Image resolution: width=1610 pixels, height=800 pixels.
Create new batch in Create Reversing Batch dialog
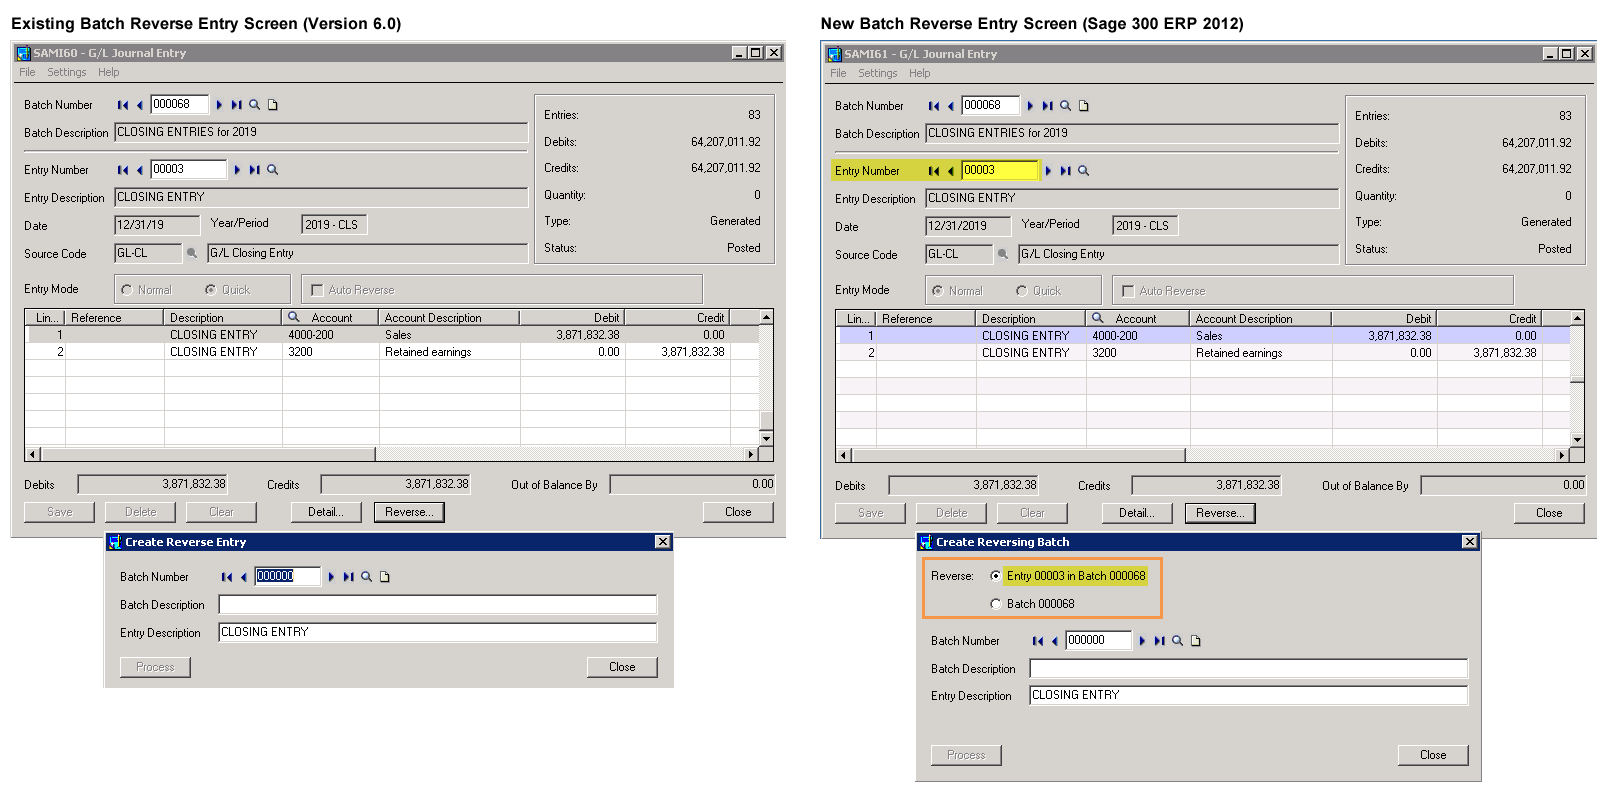[x=1196, y=641]
